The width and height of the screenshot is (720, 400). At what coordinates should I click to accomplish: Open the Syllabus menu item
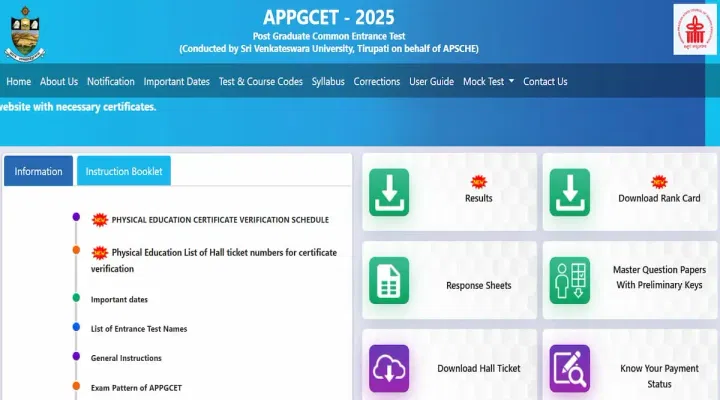[x=328, y=82]
